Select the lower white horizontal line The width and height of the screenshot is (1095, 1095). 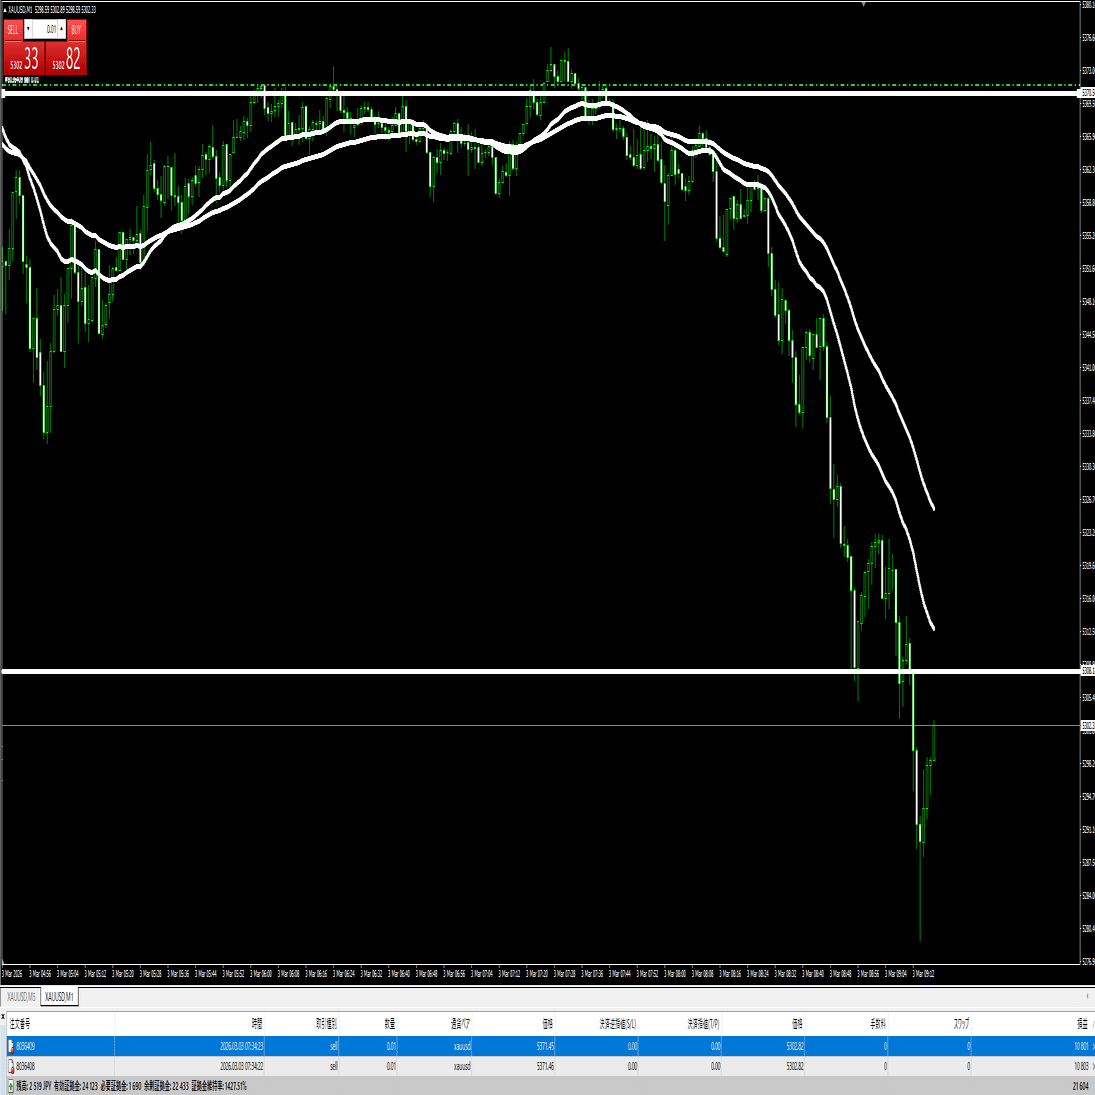pos(541,671)
